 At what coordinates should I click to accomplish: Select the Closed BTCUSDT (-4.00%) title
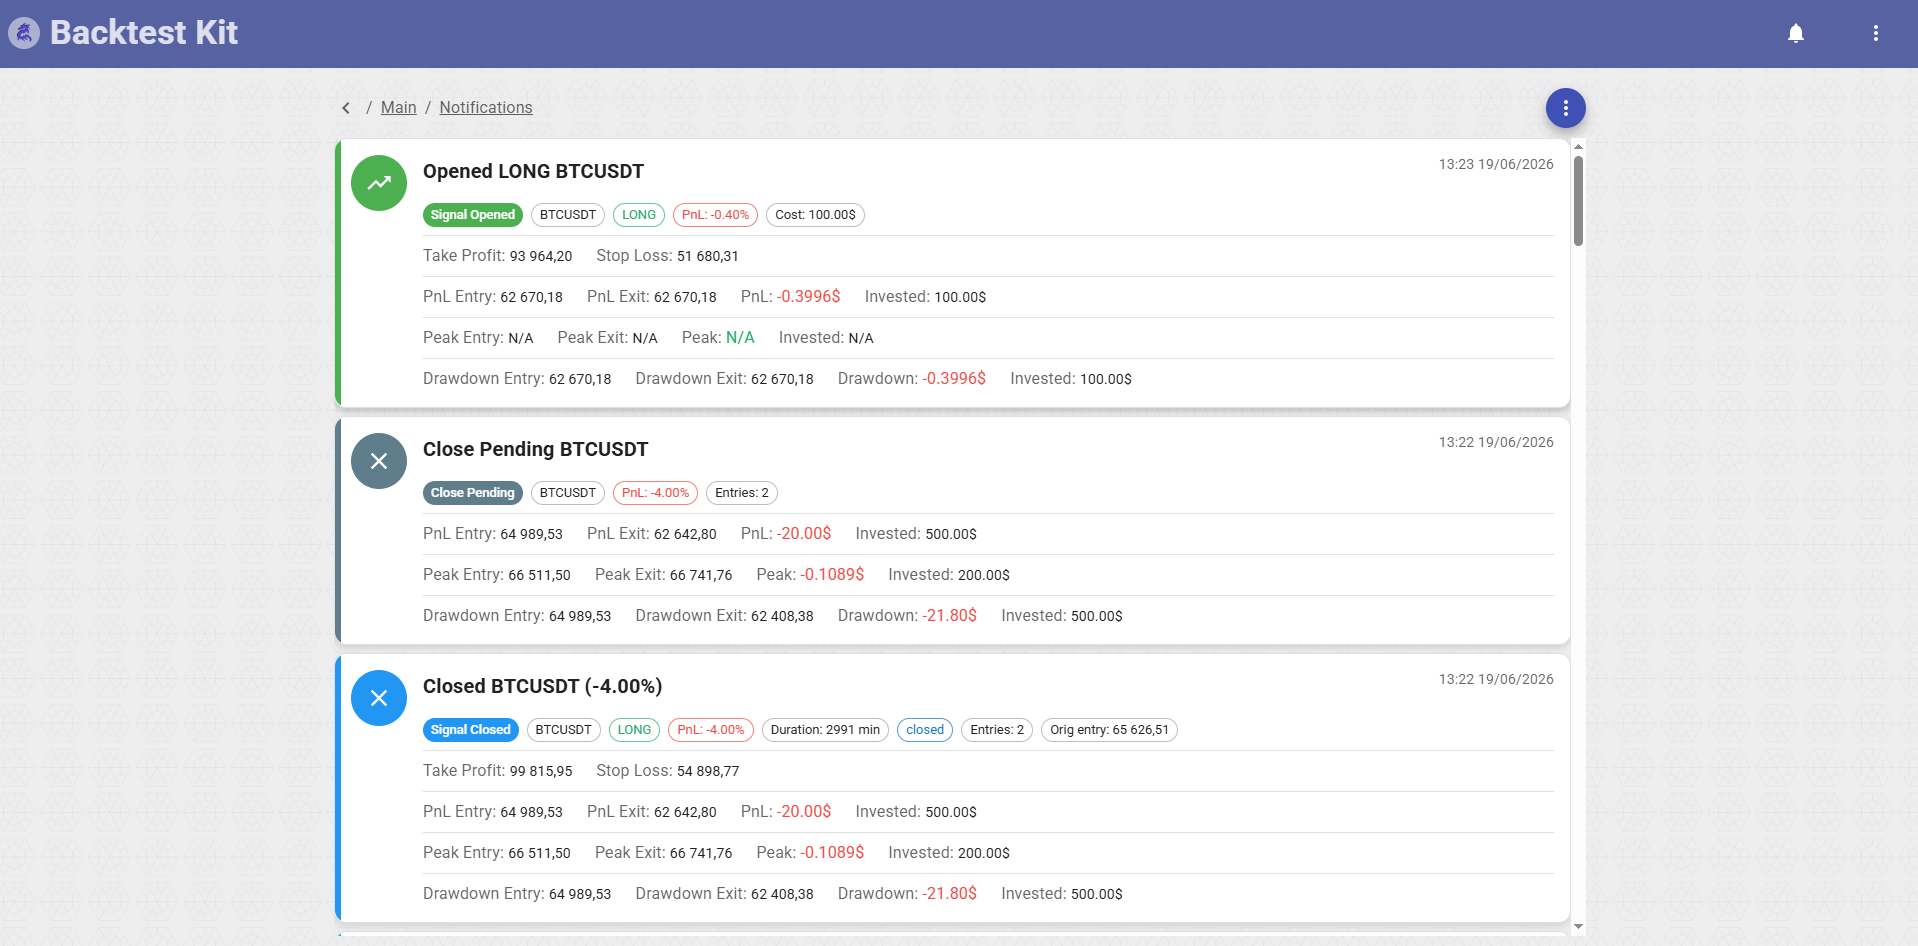tap(542, 686)
